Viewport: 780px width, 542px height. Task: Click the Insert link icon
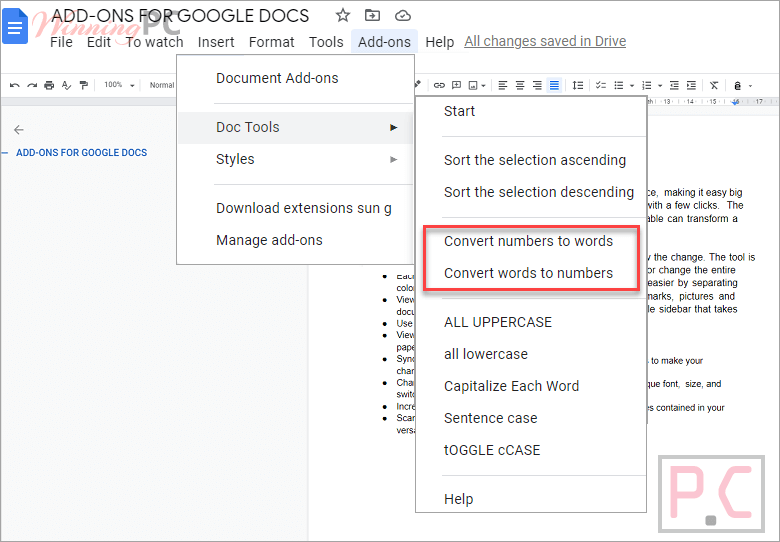click(x=439, y=86)
